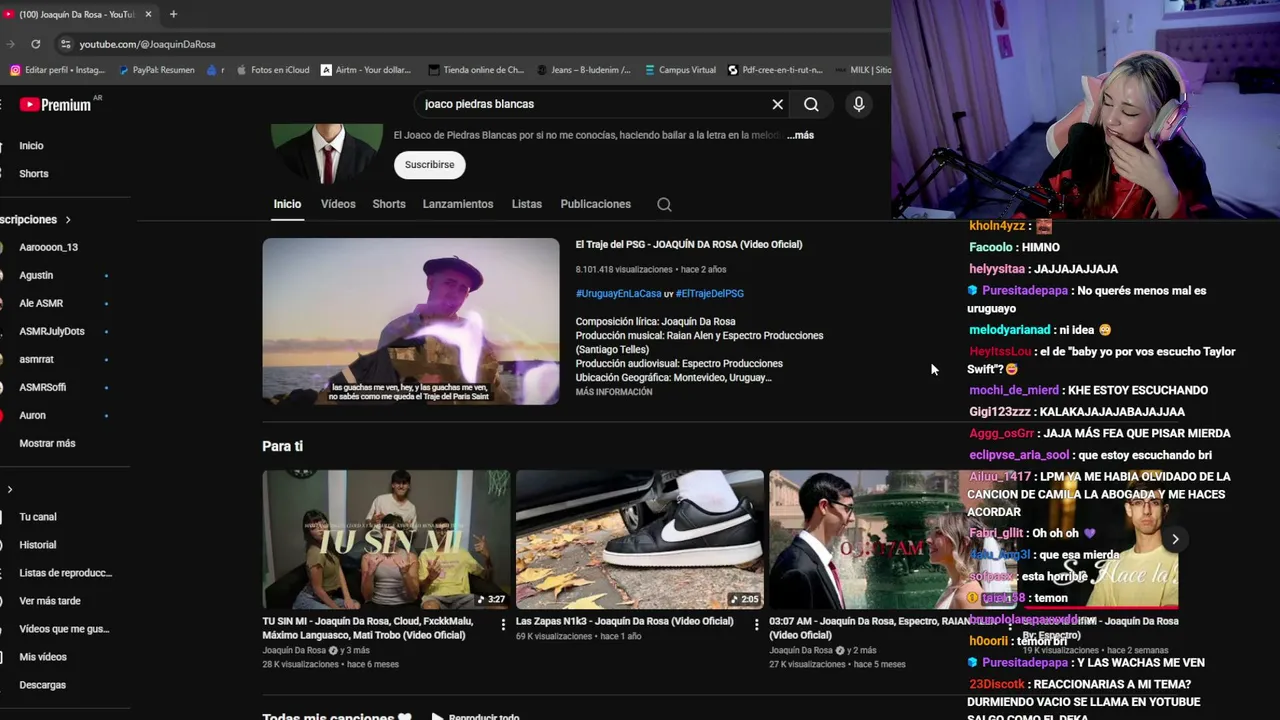Open the PayPal: Resumen bookmark
1280x720 pixels.
(156, 70)
